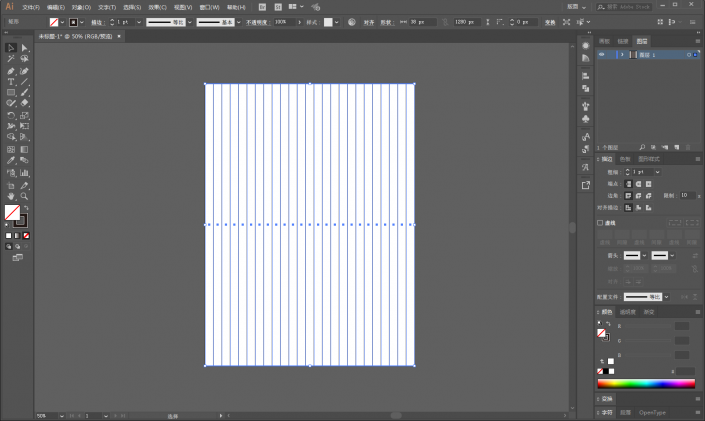Select the Free Transform tool
The width and height of the screenshot is (705, 421).
tap(25, 126)
